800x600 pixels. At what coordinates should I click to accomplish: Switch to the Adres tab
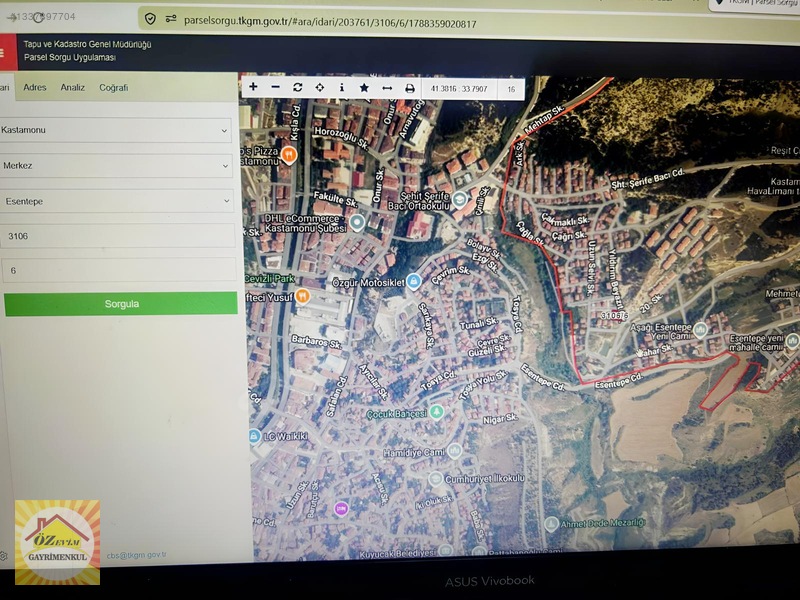coord(35,87)
